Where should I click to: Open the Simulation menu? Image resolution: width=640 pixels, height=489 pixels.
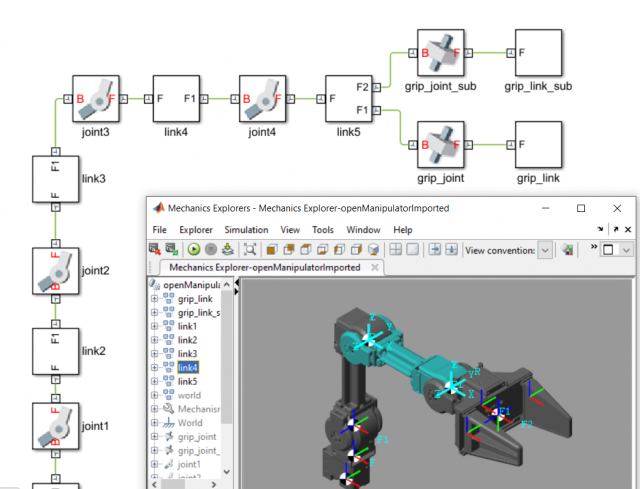pos(246,230)
